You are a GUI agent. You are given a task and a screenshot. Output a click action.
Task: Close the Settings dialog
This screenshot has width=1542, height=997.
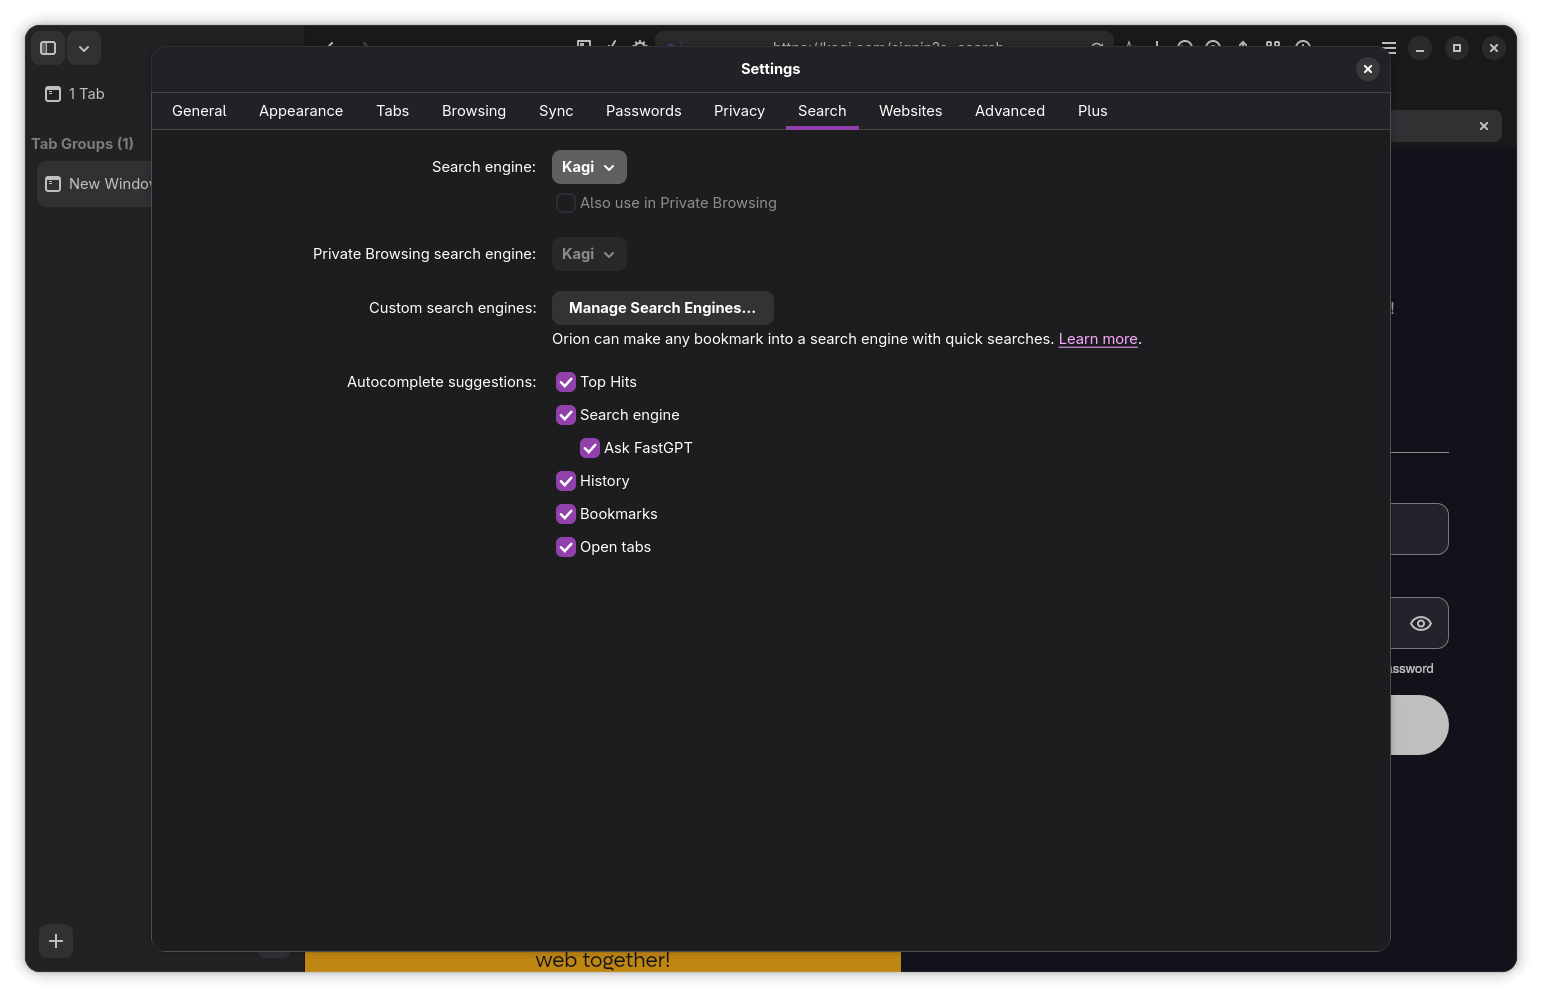[x=1367, y=69]
